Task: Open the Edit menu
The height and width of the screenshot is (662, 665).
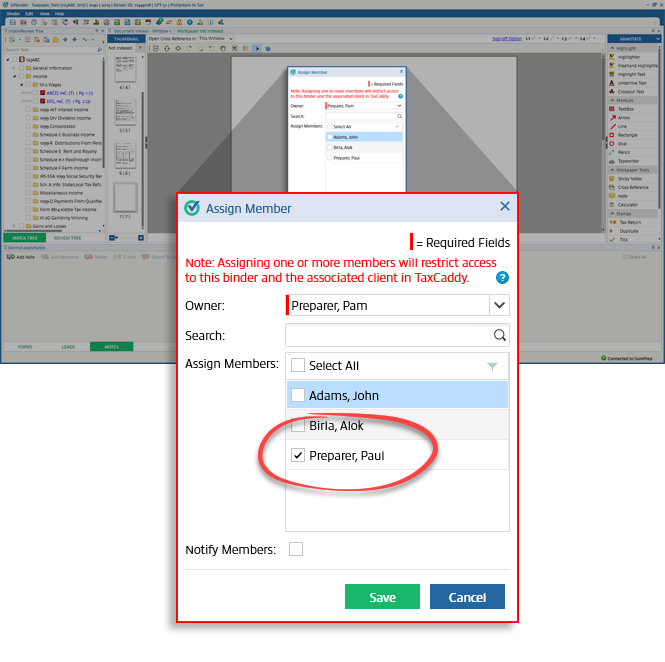Action: (x=29, y=14)
